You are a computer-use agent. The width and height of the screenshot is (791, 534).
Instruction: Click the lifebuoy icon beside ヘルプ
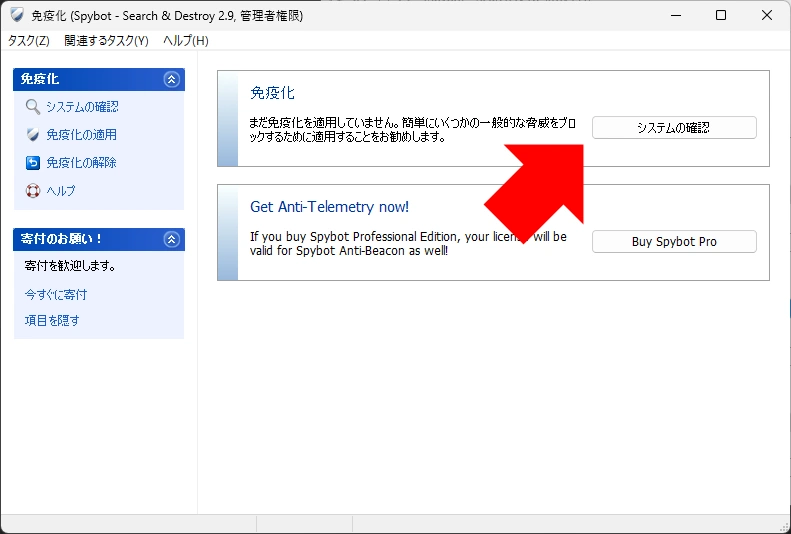coord(33,191)
